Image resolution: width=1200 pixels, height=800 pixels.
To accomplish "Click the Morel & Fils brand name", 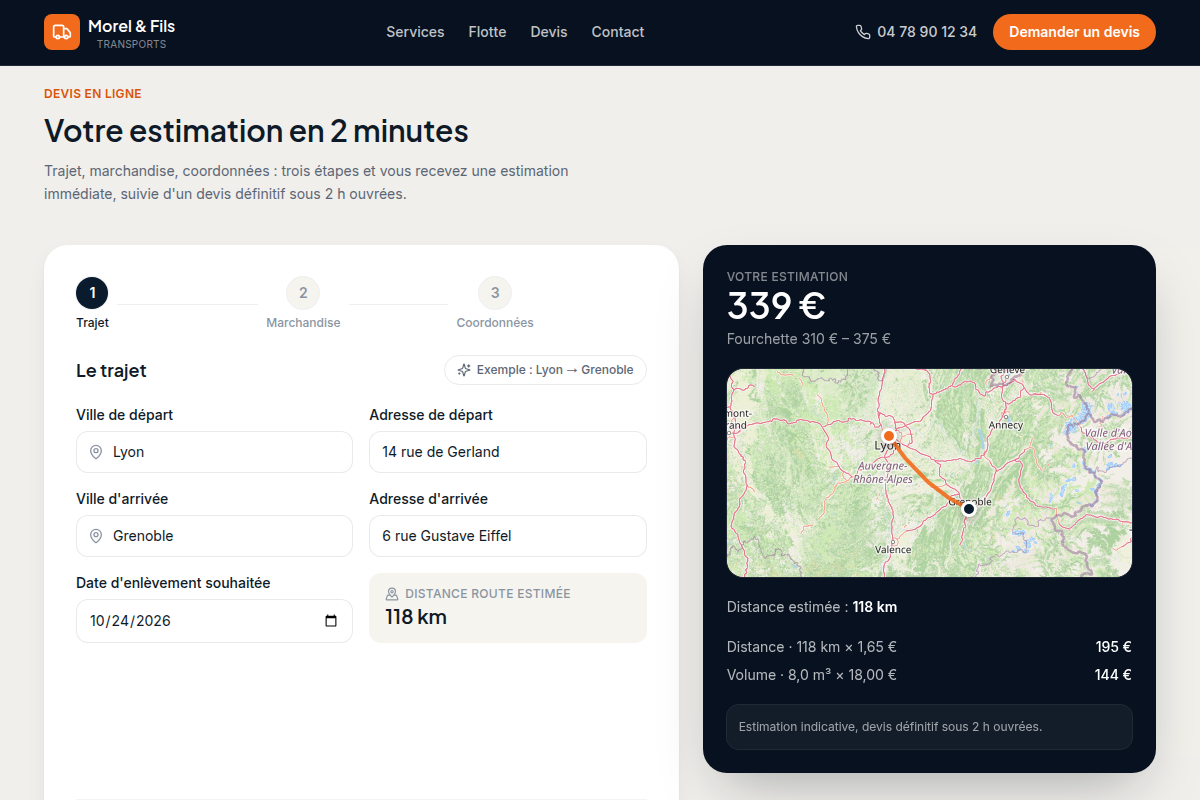I will pyautogui.click(x=131, y=26).
